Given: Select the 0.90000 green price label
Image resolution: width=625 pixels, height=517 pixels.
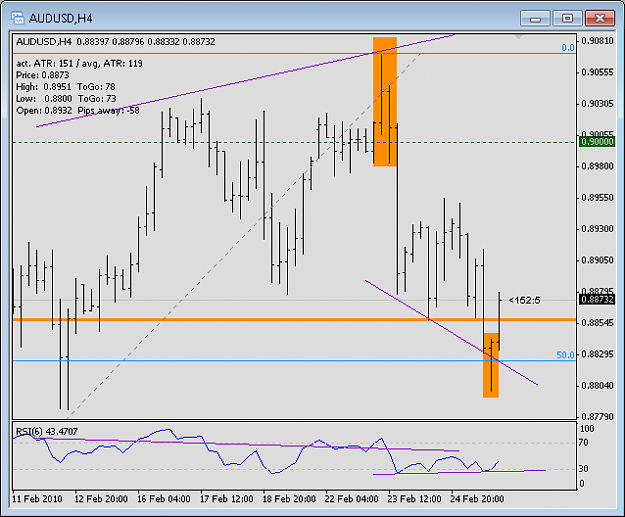Looking at the screenshot, I should (x=597, y=142).
